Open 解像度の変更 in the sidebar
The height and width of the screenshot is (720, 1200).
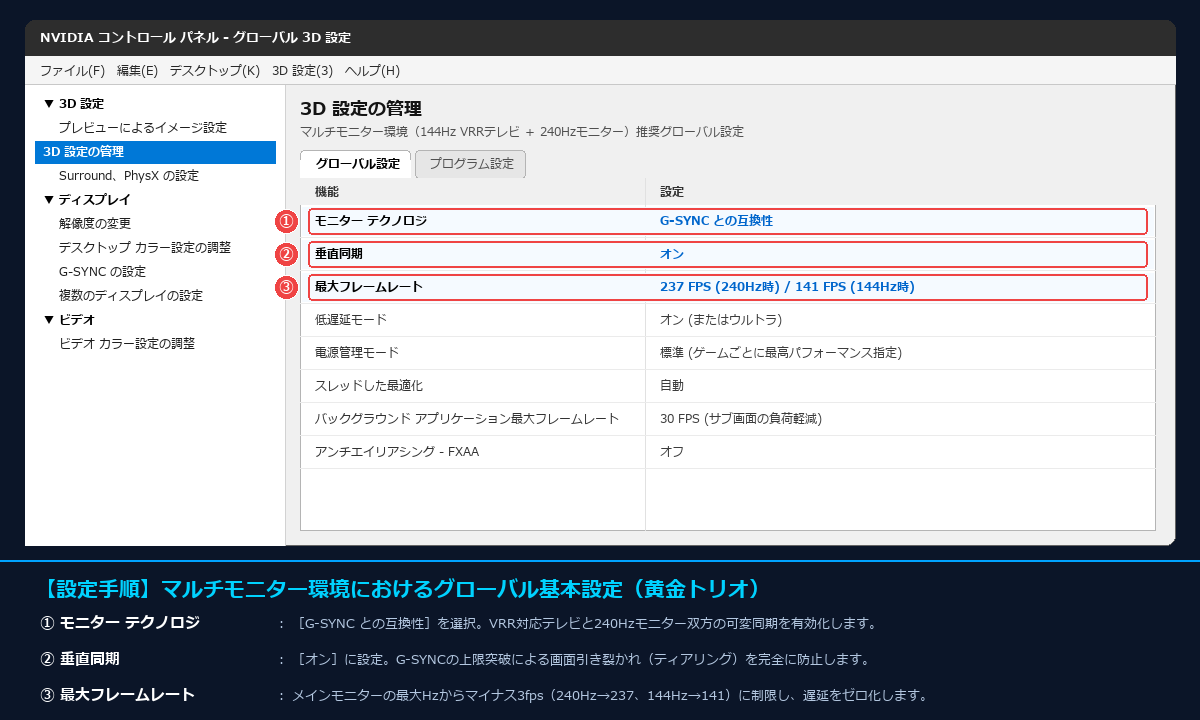95,224
